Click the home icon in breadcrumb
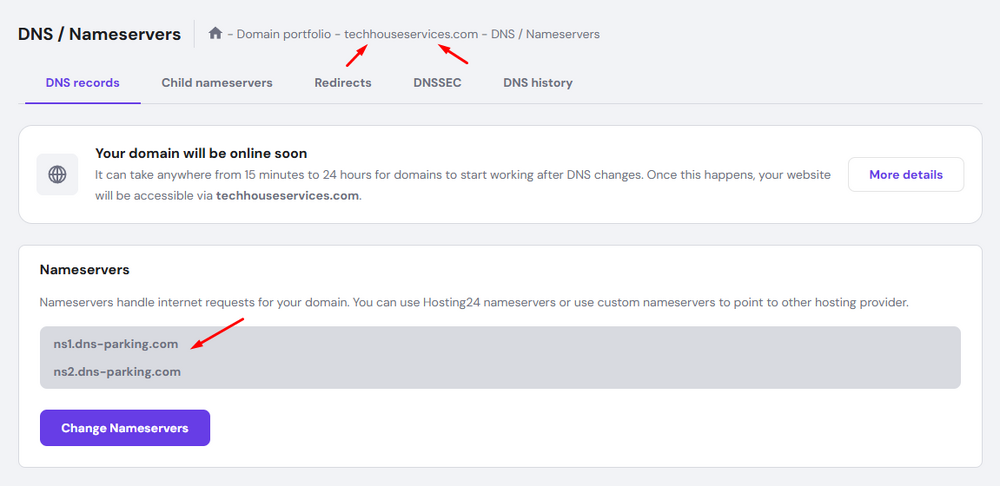The height and width of the screenshot is (486, 1000). pyautogui.click(x=215, y=34)
